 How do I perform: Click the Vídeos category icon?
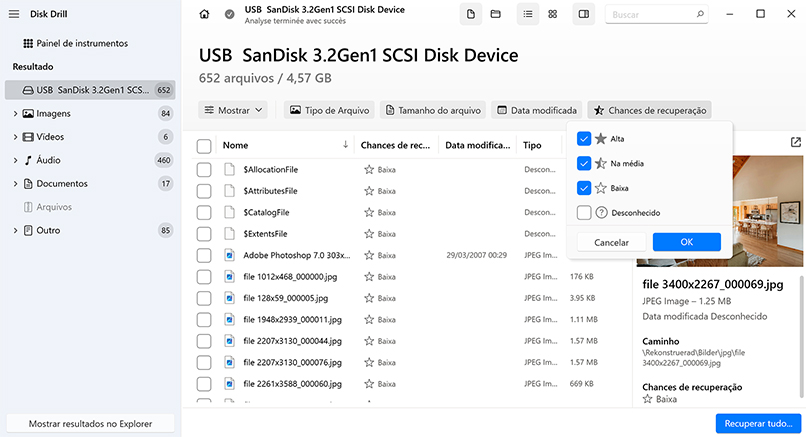point(28,137)
